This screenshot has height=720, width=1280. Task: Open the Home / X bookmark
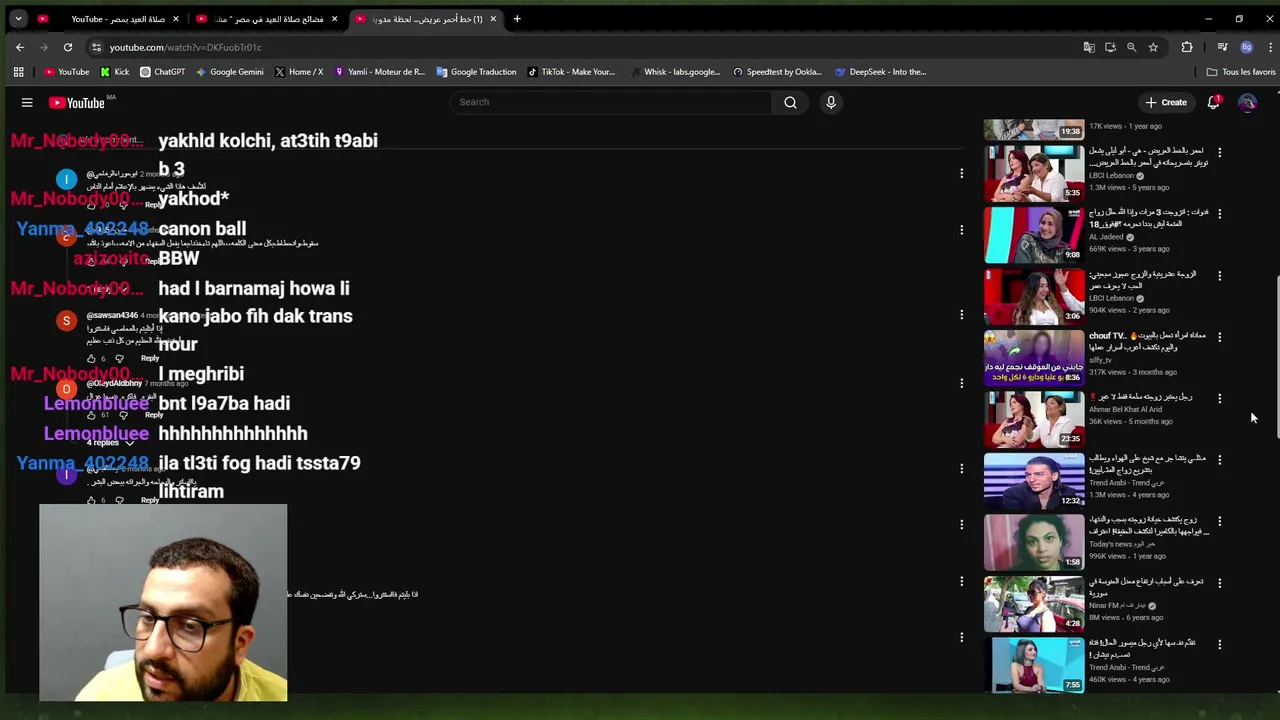pos(299,72)
